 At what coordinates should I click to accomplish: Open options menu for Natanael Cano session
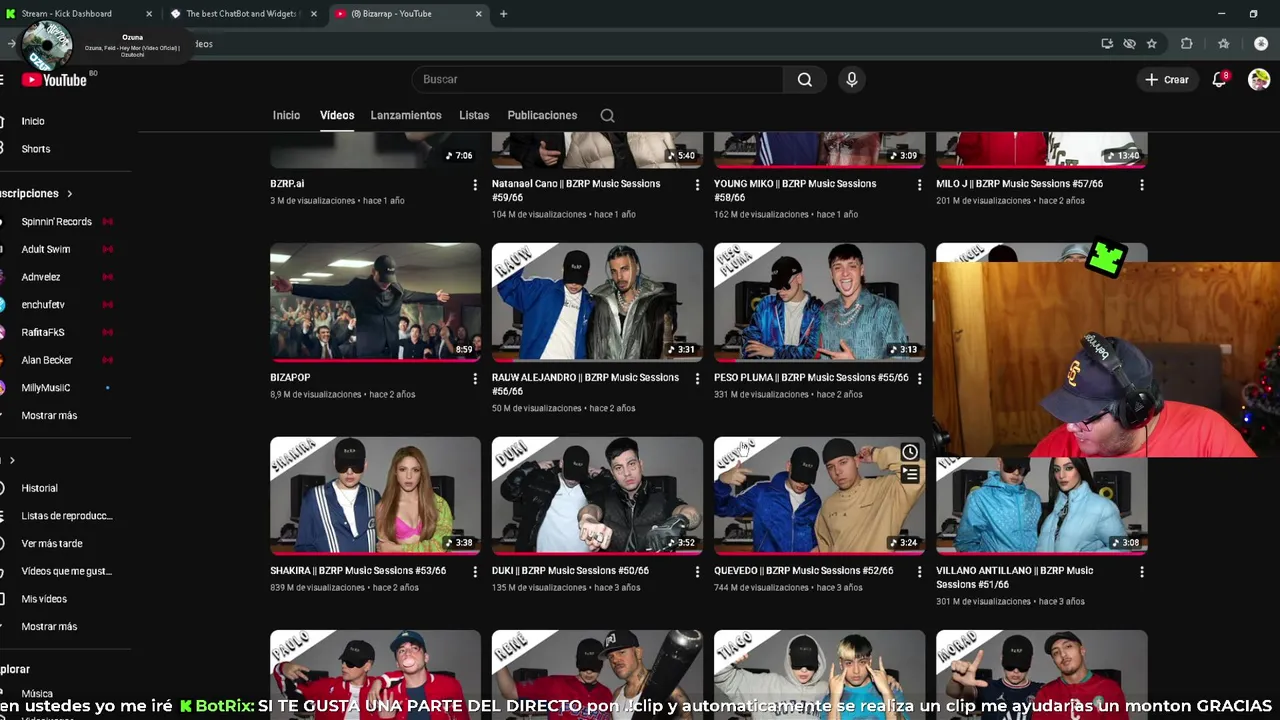click(697, 185)
